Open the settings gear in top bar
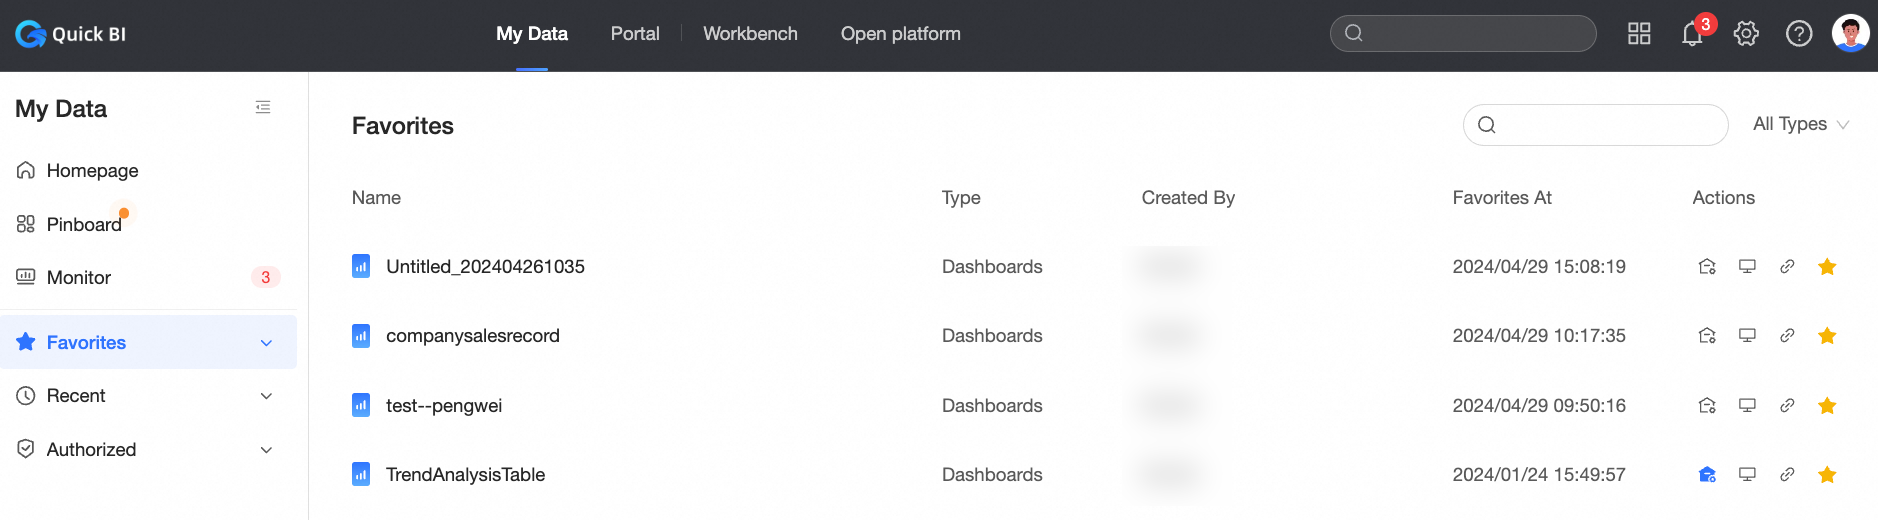Viewport: 1878px width, 520px height. coord(1746,34)
